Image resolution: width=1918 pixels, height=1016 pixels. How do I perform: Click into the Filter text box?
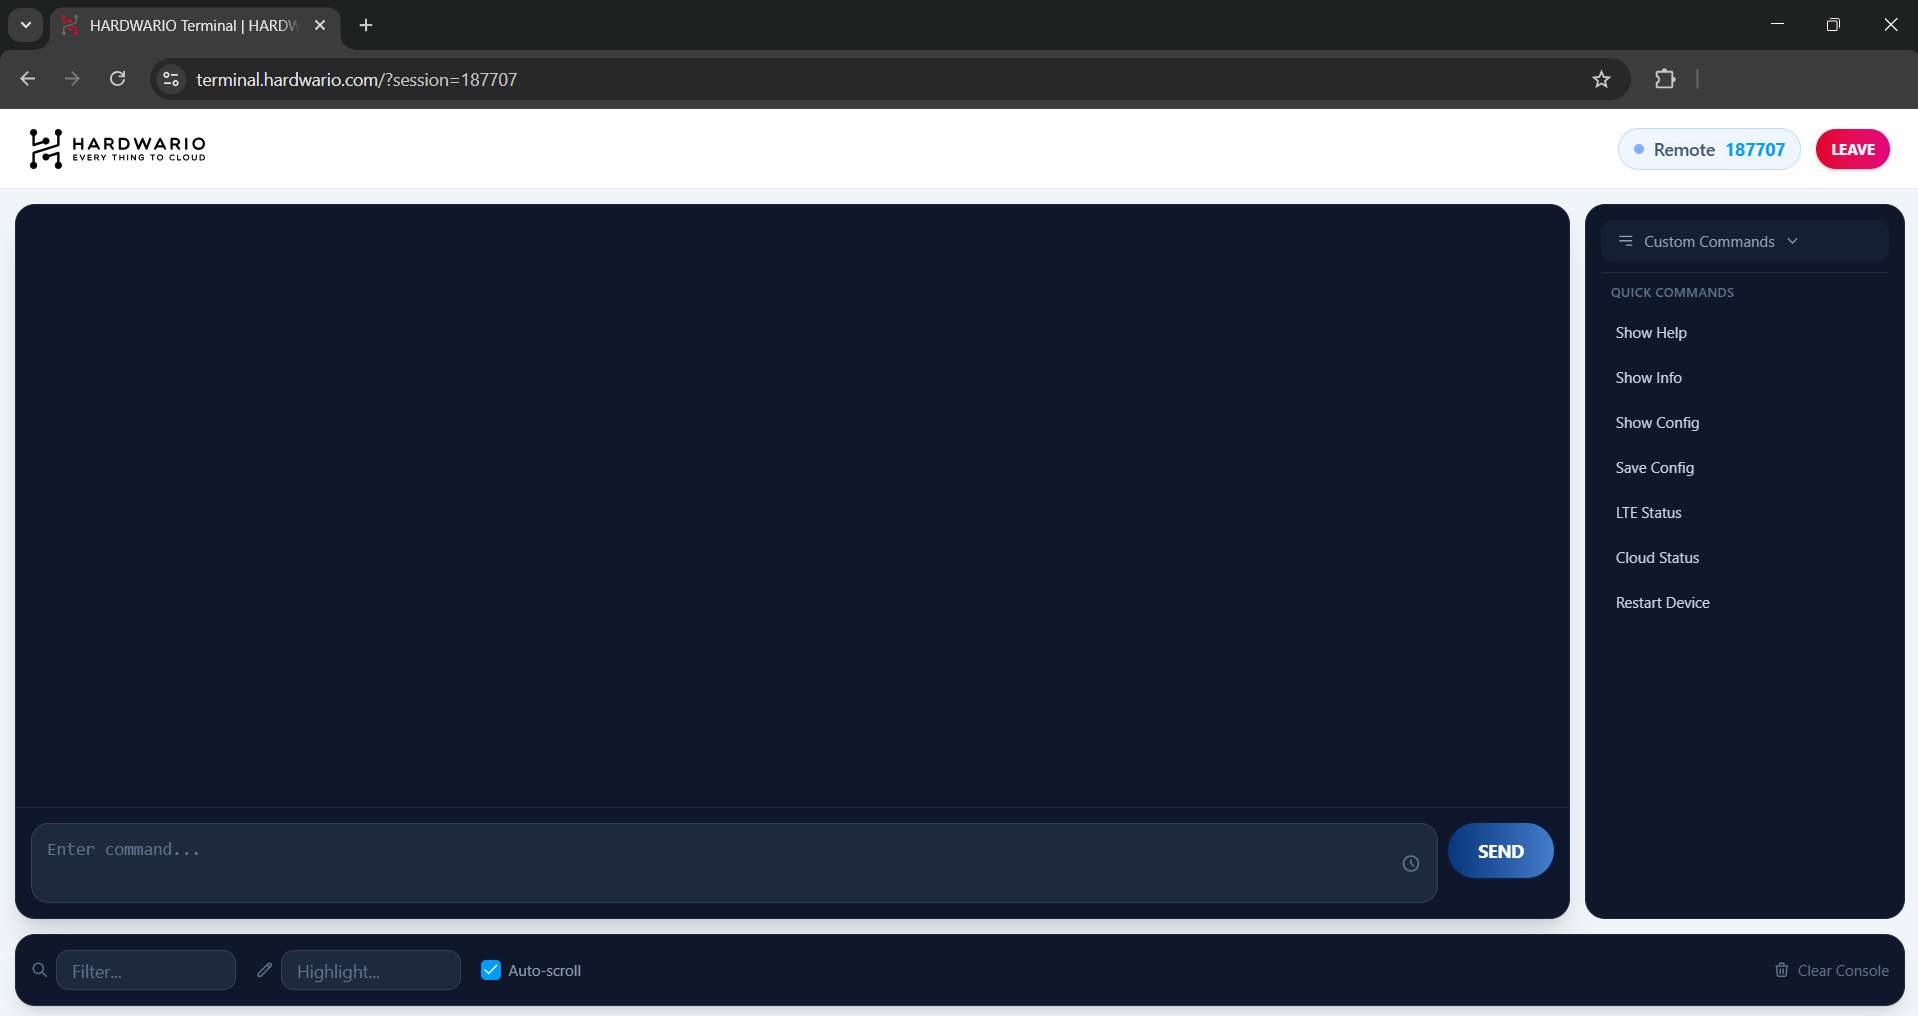146,970
